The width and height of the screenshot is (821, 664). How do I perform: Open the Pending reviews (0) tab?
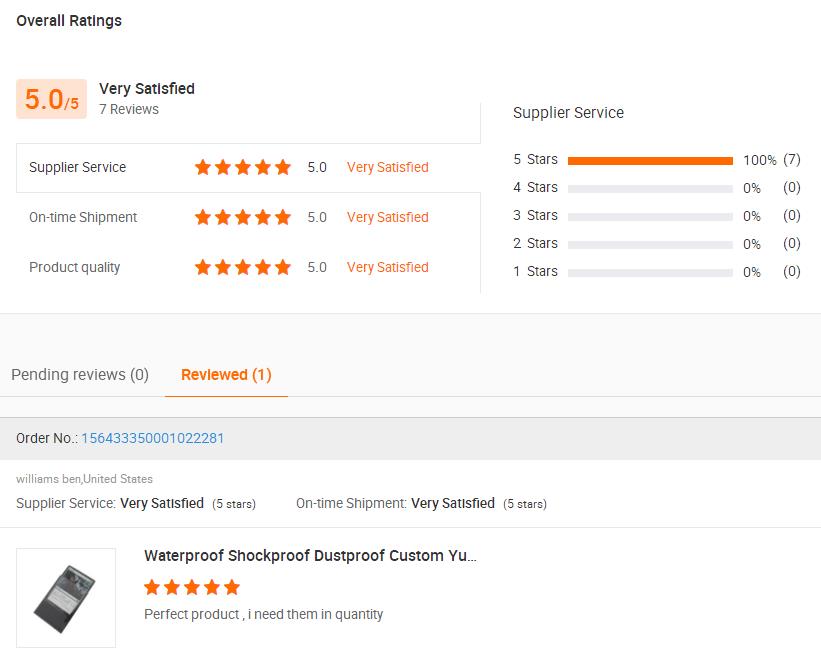[80, 375]
